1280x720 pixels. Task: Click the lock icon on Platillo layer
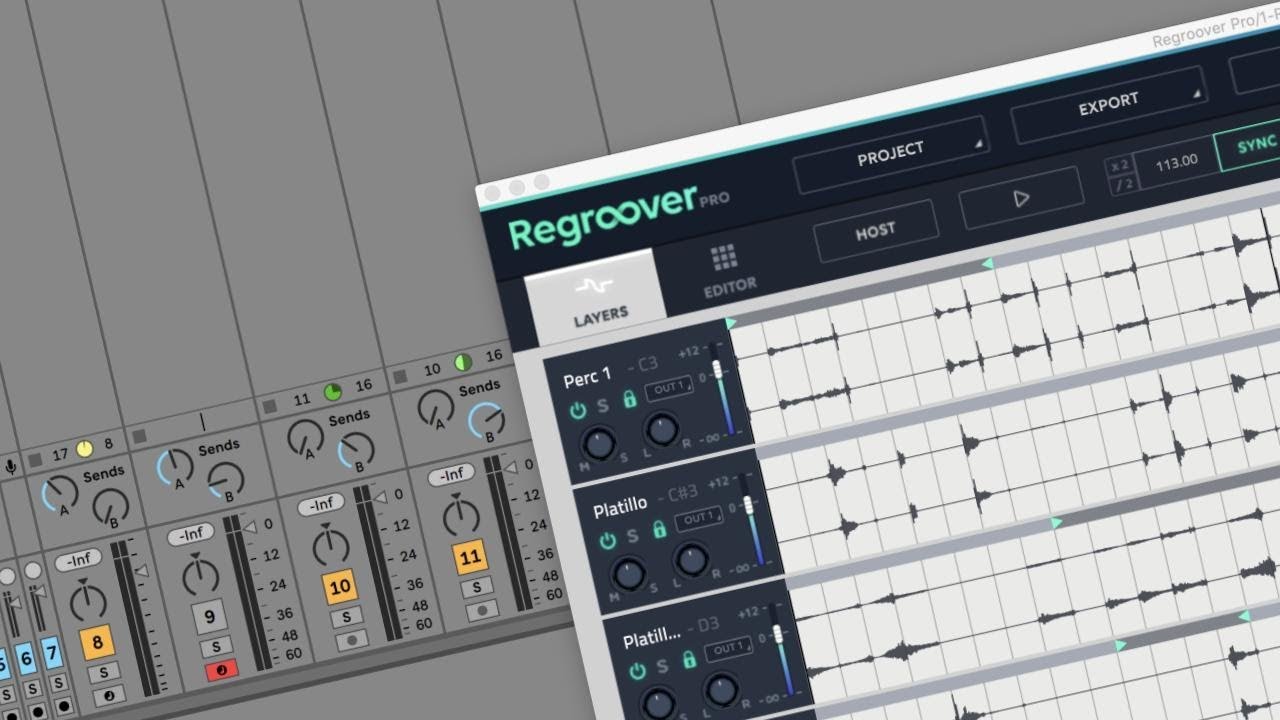click(659, 530)
